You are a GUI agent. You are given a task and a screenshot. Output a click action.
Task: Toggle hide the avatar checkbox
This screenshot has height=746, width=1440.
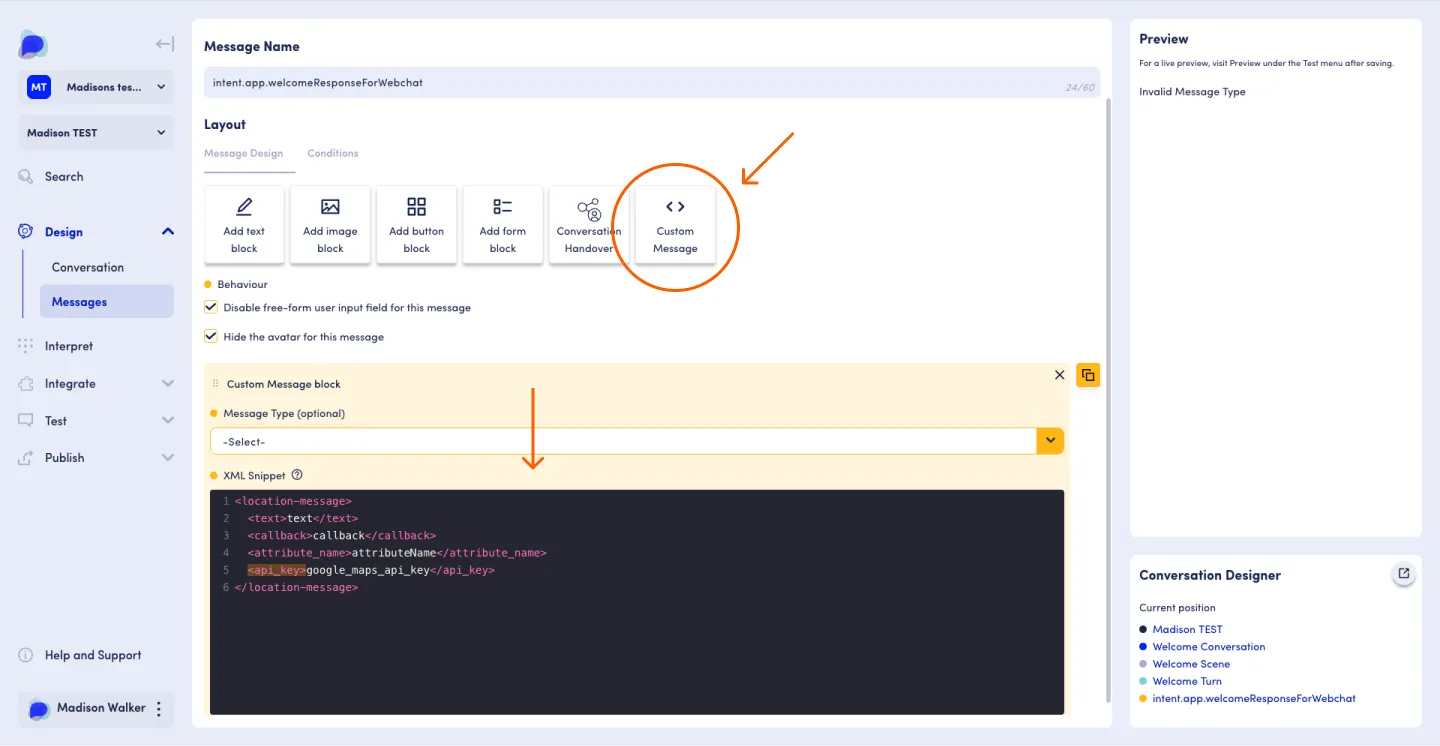211,337
